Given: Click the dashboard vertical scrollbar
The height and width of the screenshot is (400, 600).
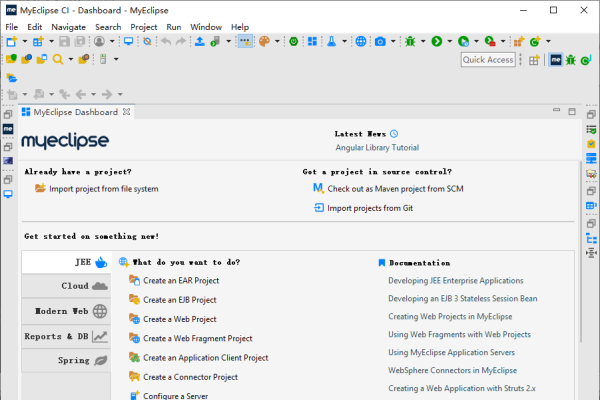Looking at the screenshot, I should [581, 253].
